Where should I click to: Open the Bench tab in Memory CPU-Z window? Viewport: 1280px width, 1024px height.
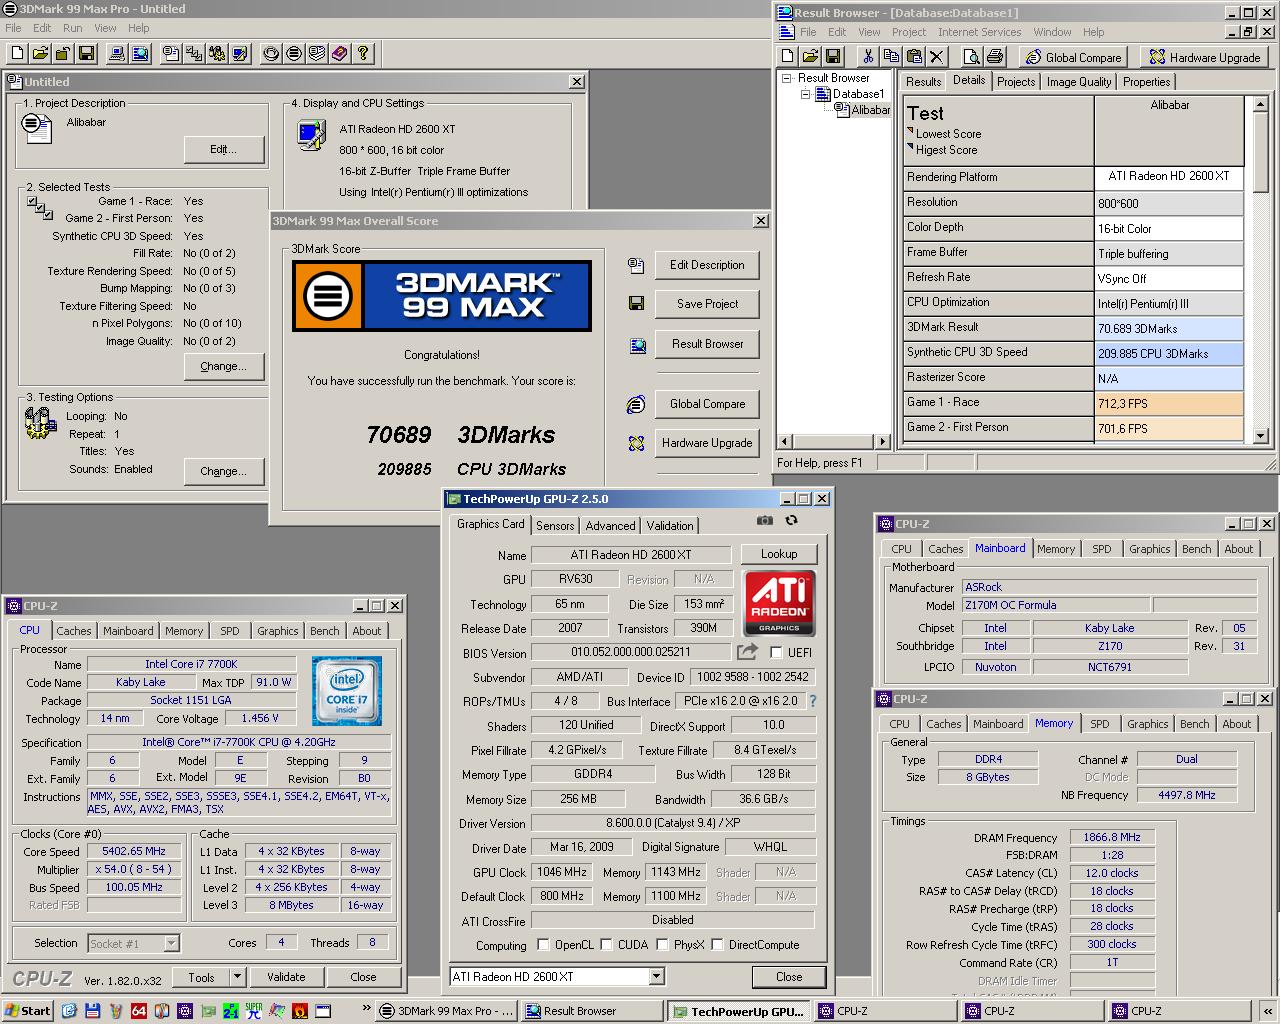point(1194,724)
